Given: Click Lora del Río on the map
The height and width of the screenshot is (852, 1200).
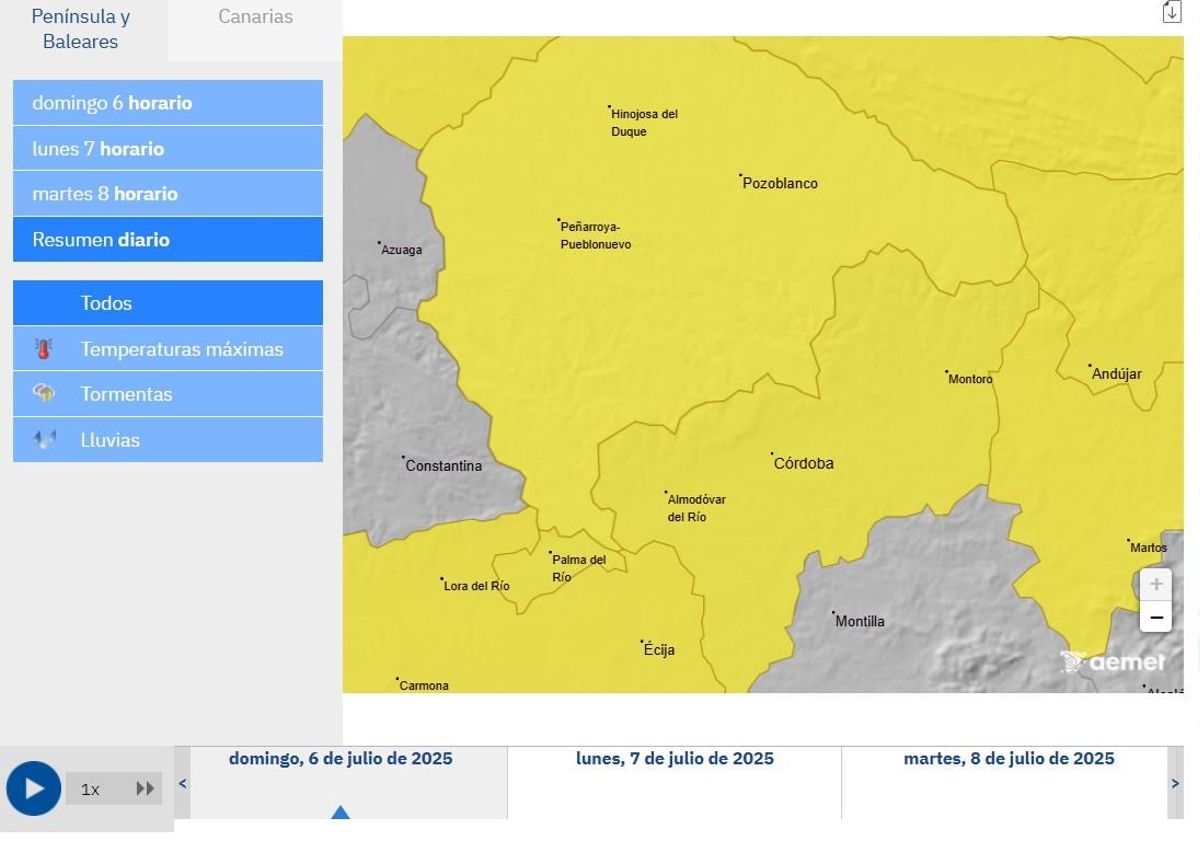Looking at the screenshot, I should click(x=476, y=586).
